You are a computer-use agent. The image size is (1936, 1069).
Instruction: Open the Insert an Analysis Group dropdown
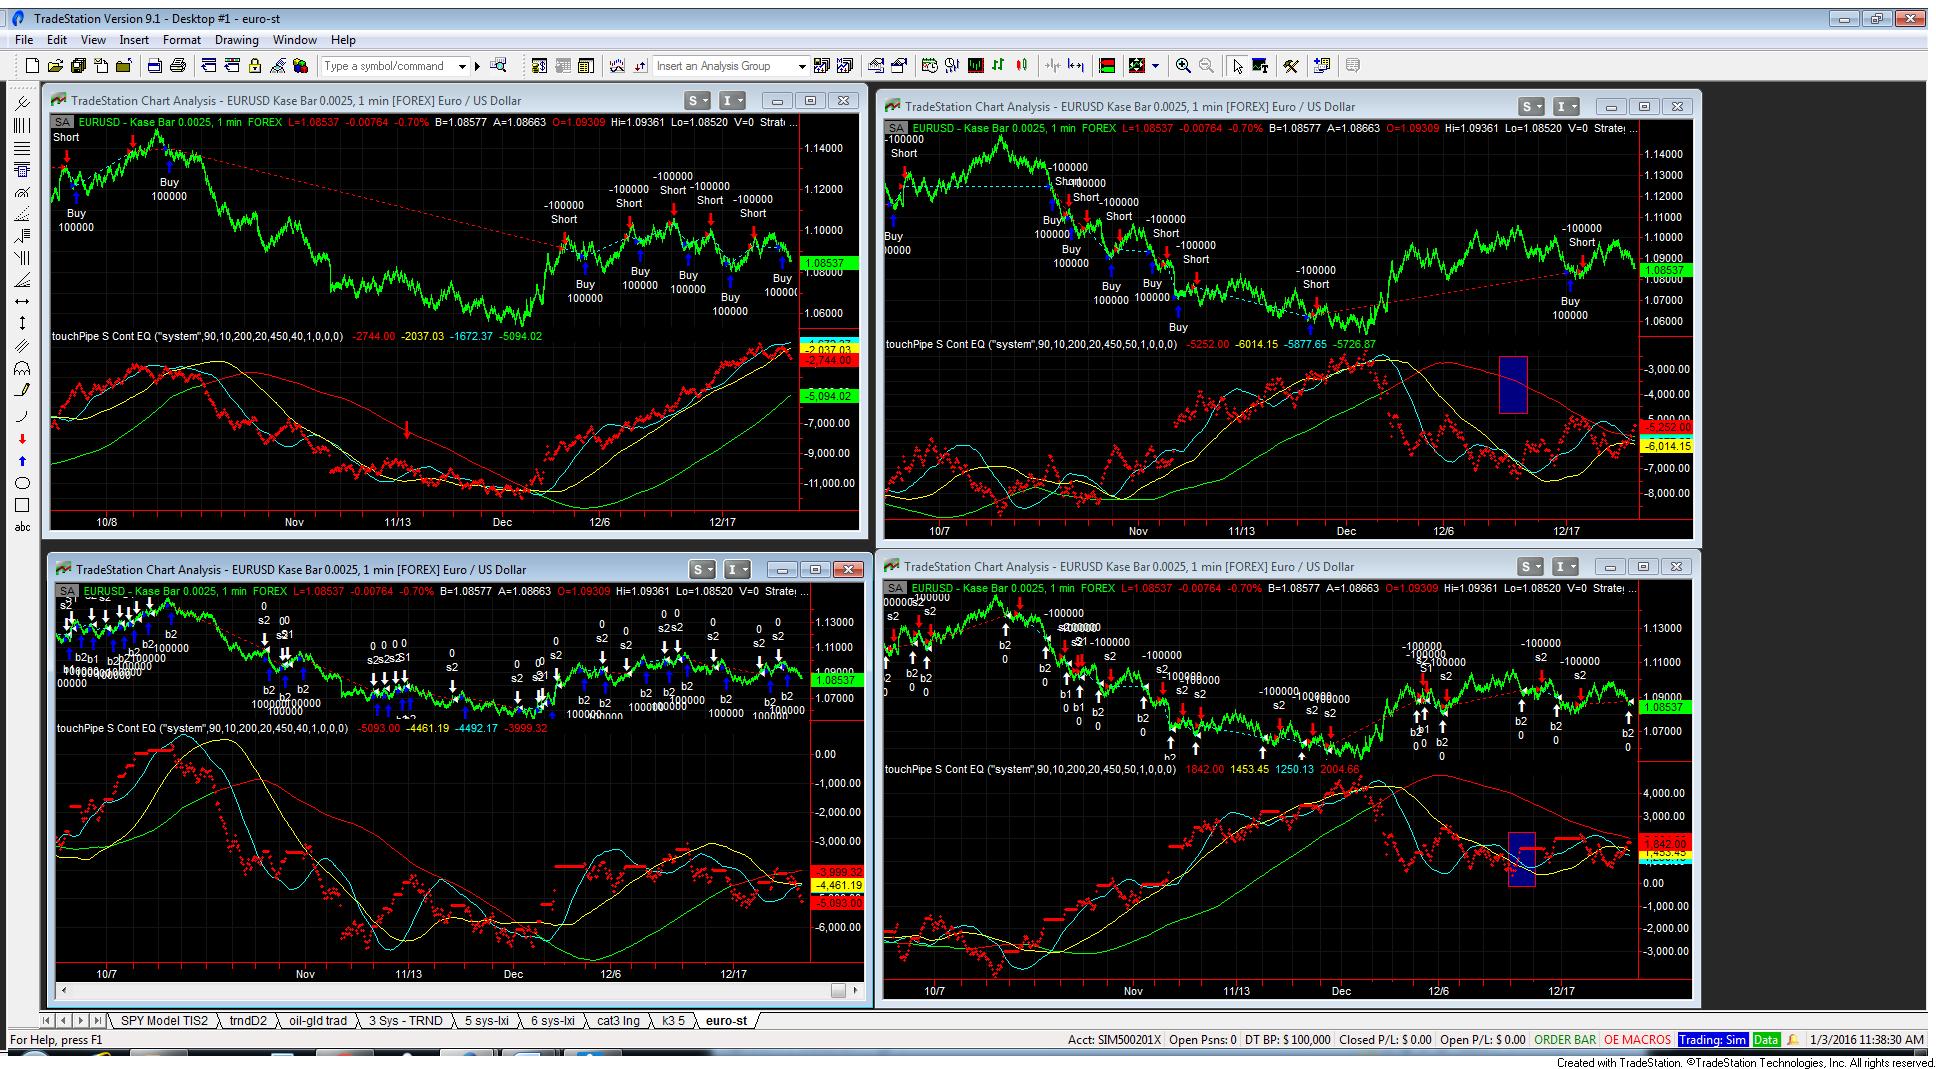[x=801, y=66]
